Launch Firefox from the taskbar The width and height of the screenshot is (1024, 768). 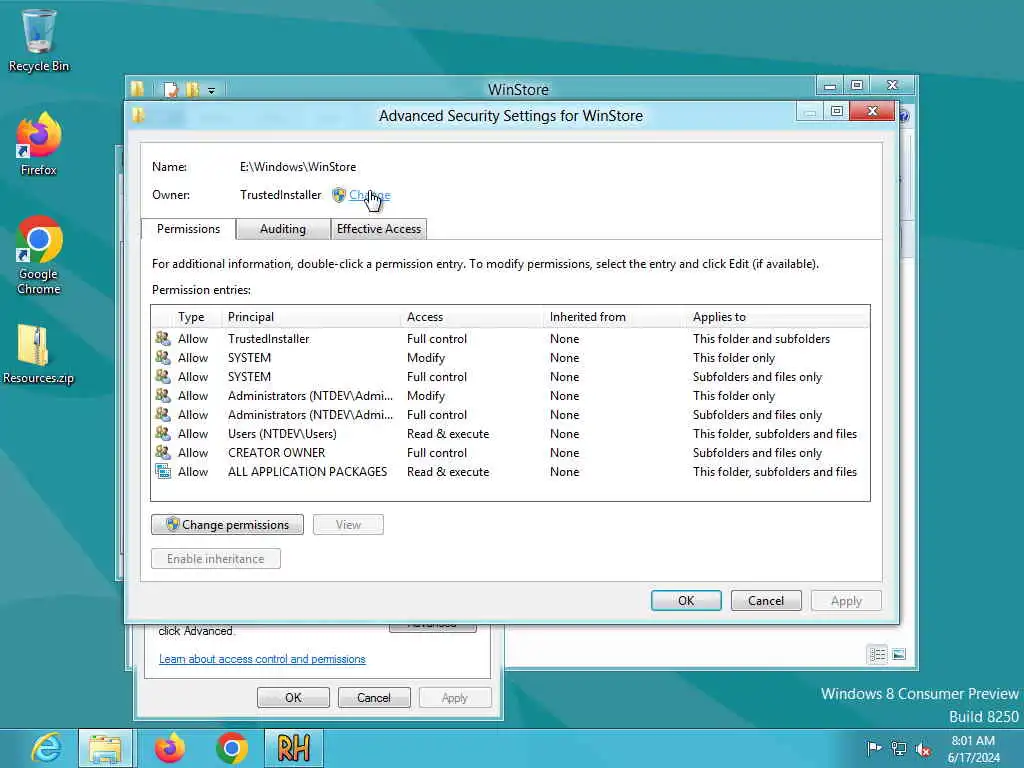coord(169,748)
